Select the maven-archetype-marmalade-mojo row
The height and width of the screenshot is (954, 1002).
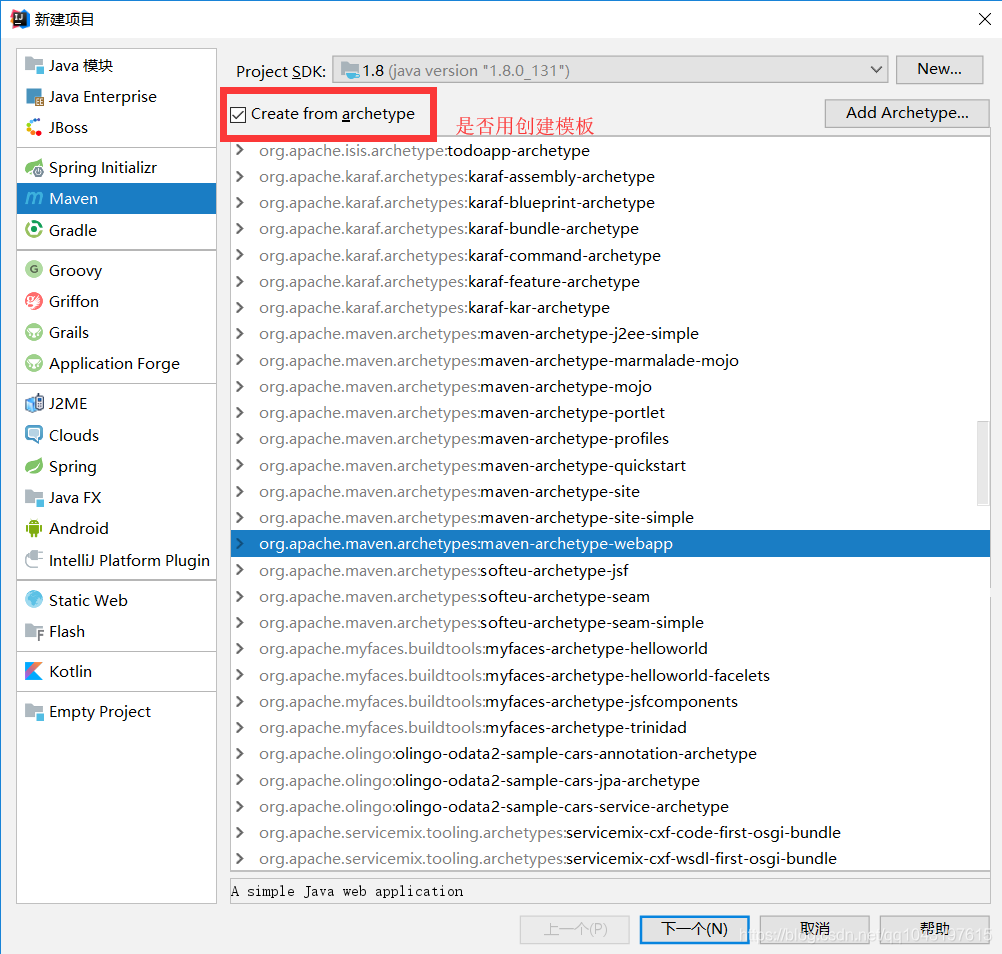pyautogui.click(x=610, y=360)
